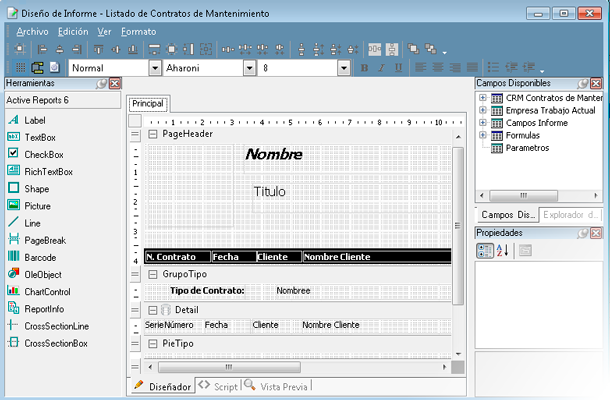Open the Normal style dropdown
610x400 pixels.
click(x=155, y=68)
